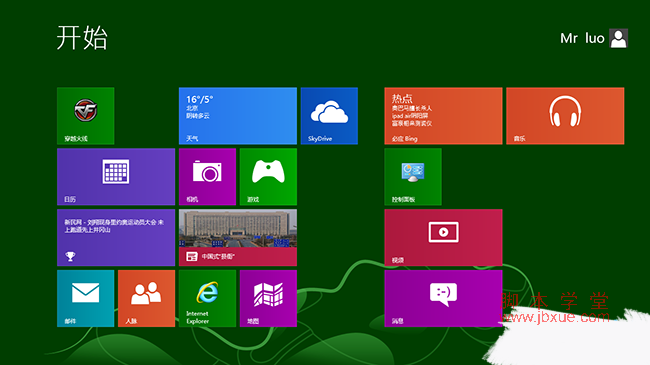
Task: Open the Control Panel tile
Action: (x=413, y=177)
